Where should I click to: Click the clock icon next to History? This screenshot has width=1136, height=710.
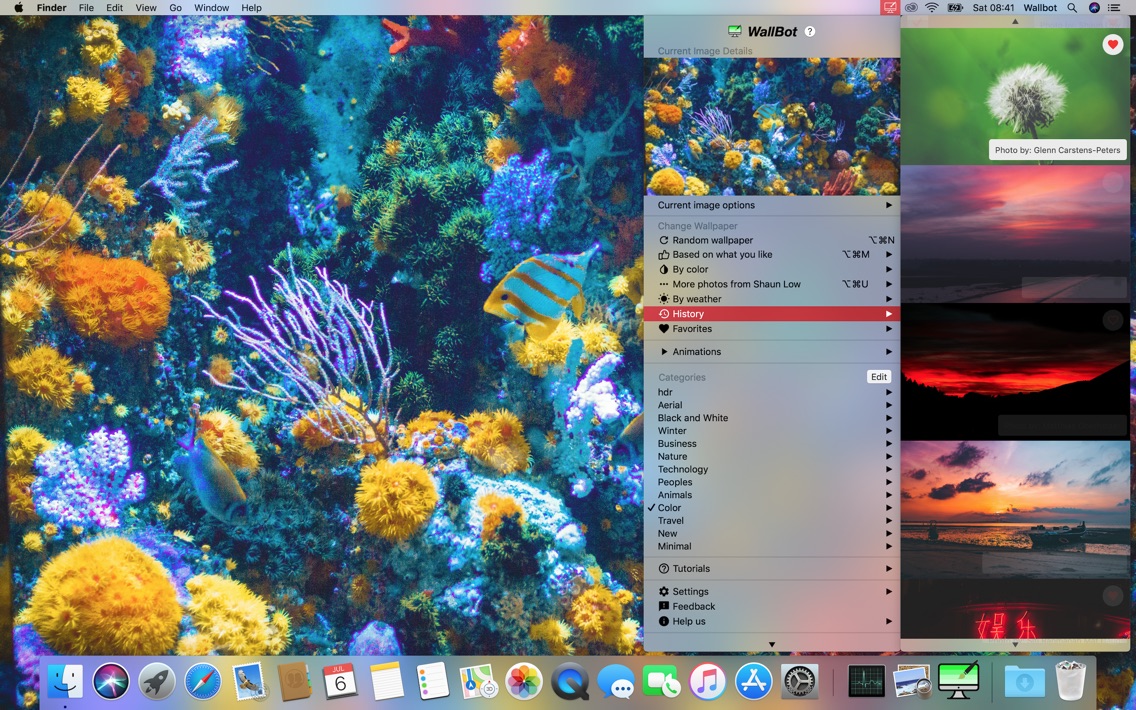[x=662, y=313]
